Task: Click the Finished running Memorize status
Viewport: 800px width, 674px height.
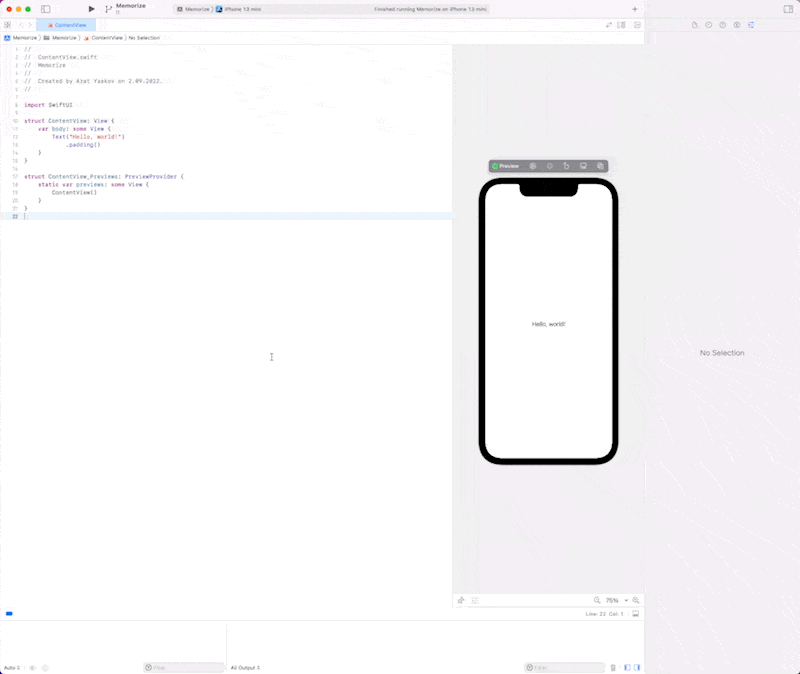Action: 430,9
